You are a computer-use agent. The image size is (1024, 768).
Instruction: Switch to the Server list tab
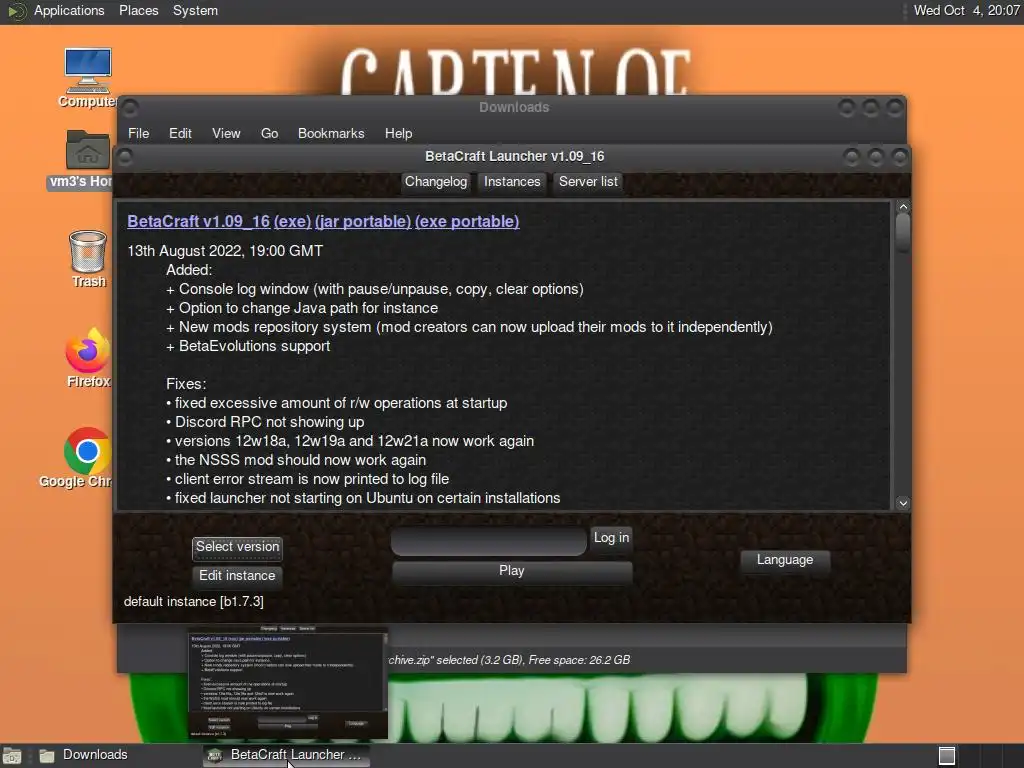coord(588,182)
